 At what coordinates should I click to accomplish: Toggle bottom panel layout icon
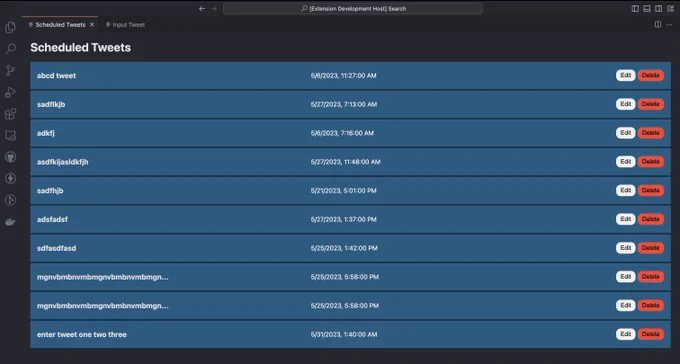coord(647,9)
